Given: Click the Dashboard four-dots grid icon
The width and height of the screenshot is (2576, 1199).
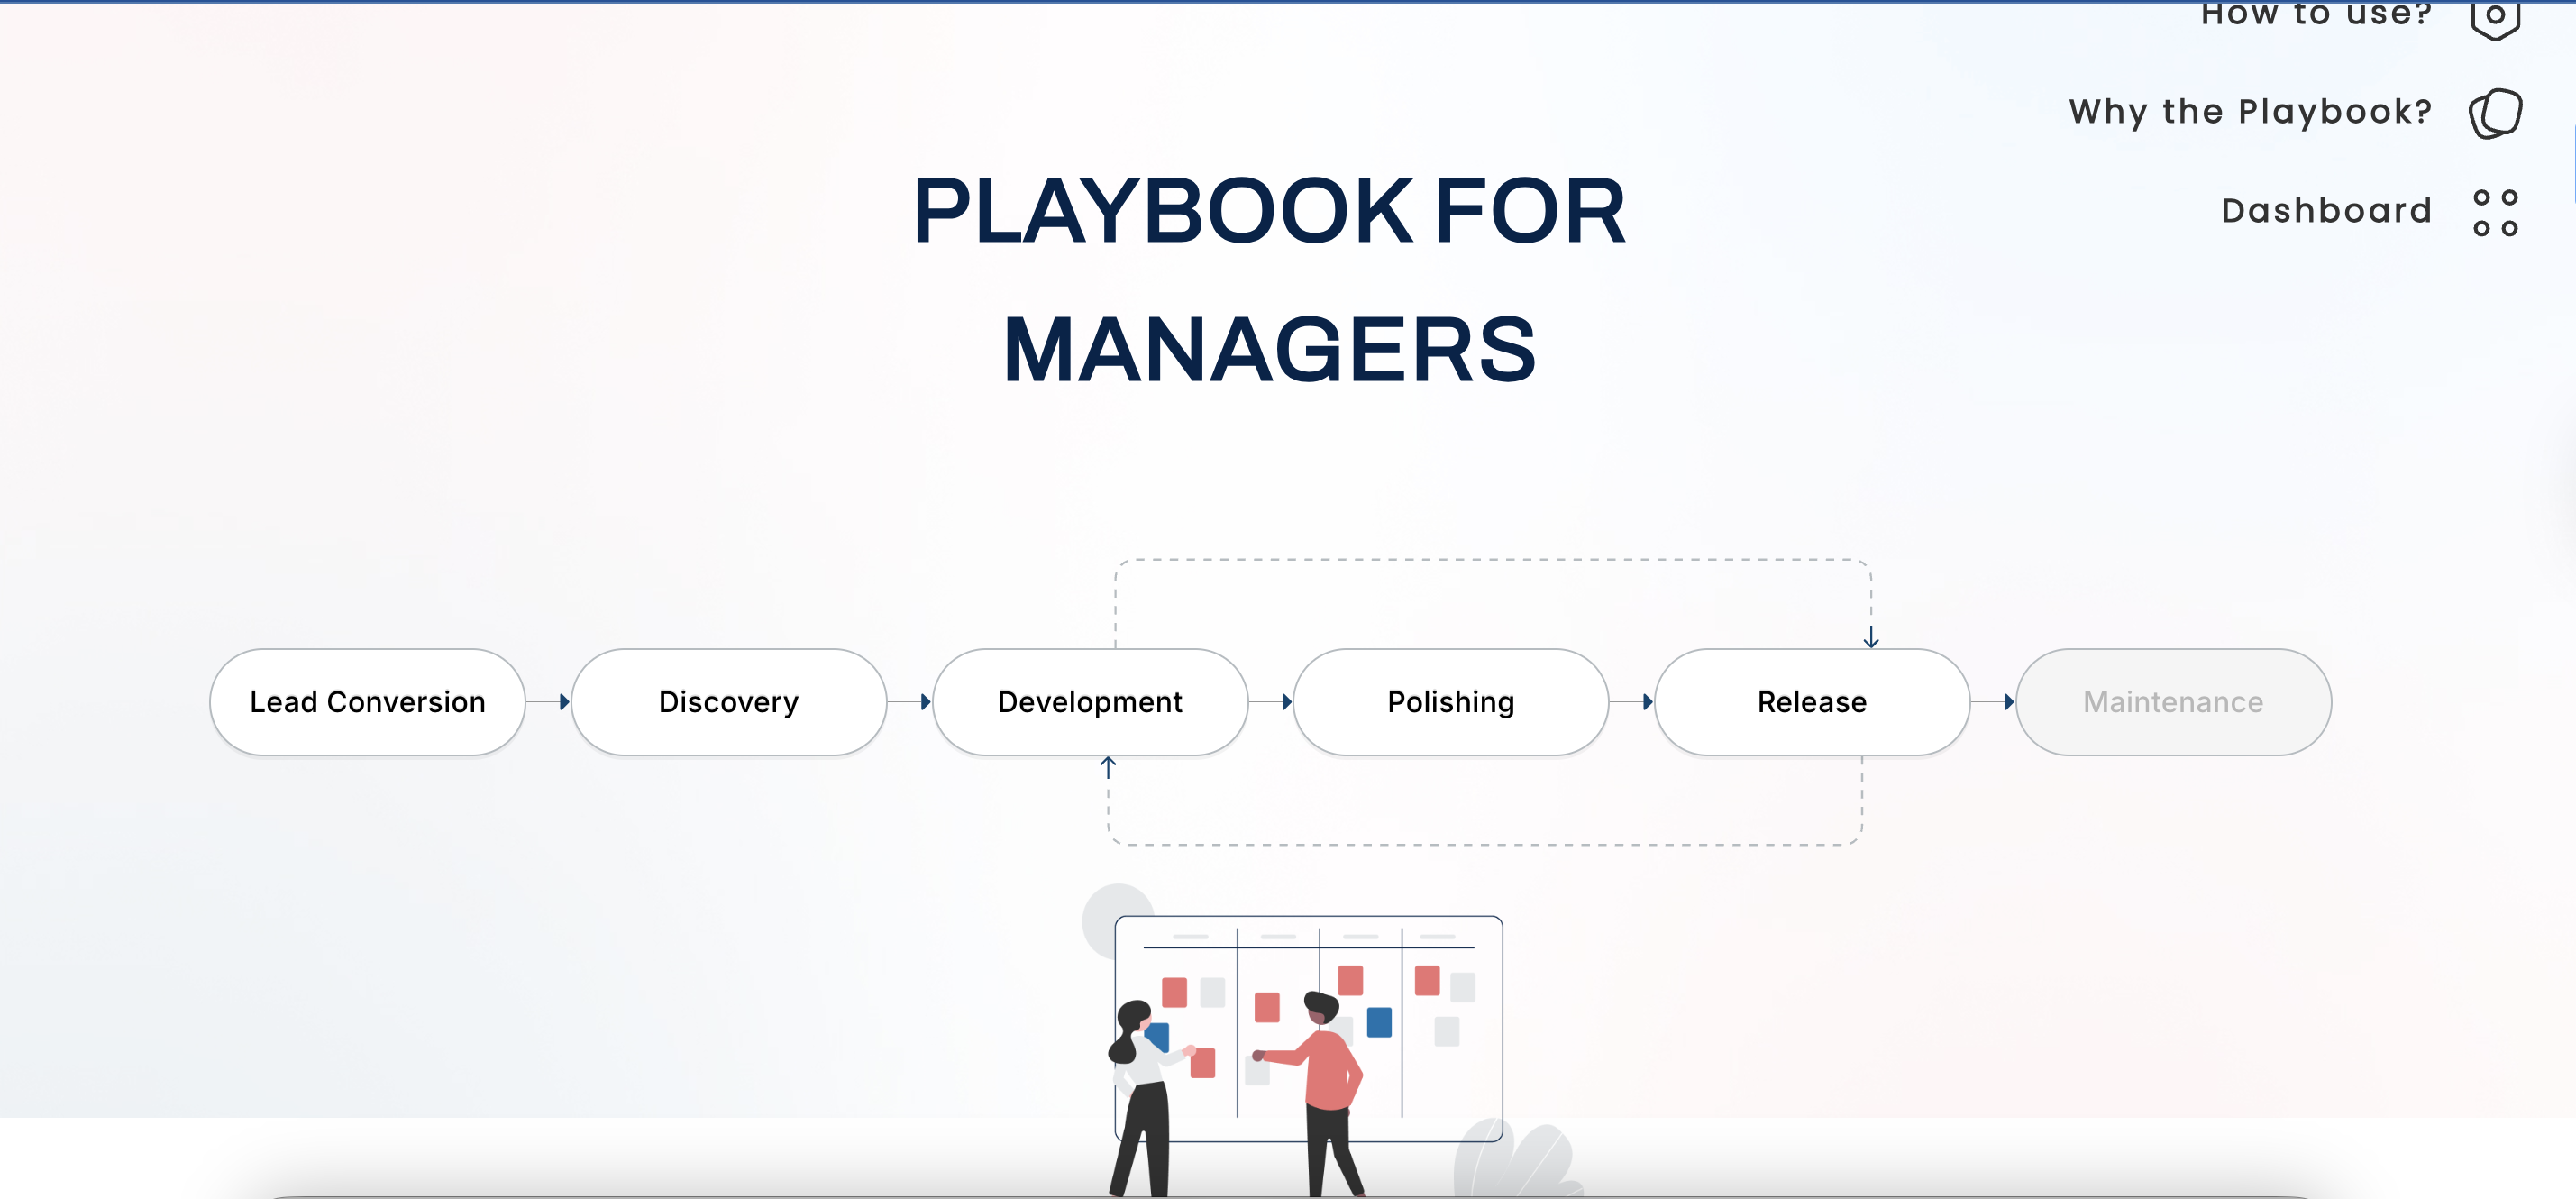Looking at the screenshot, I should click(x=2494, y=210).
